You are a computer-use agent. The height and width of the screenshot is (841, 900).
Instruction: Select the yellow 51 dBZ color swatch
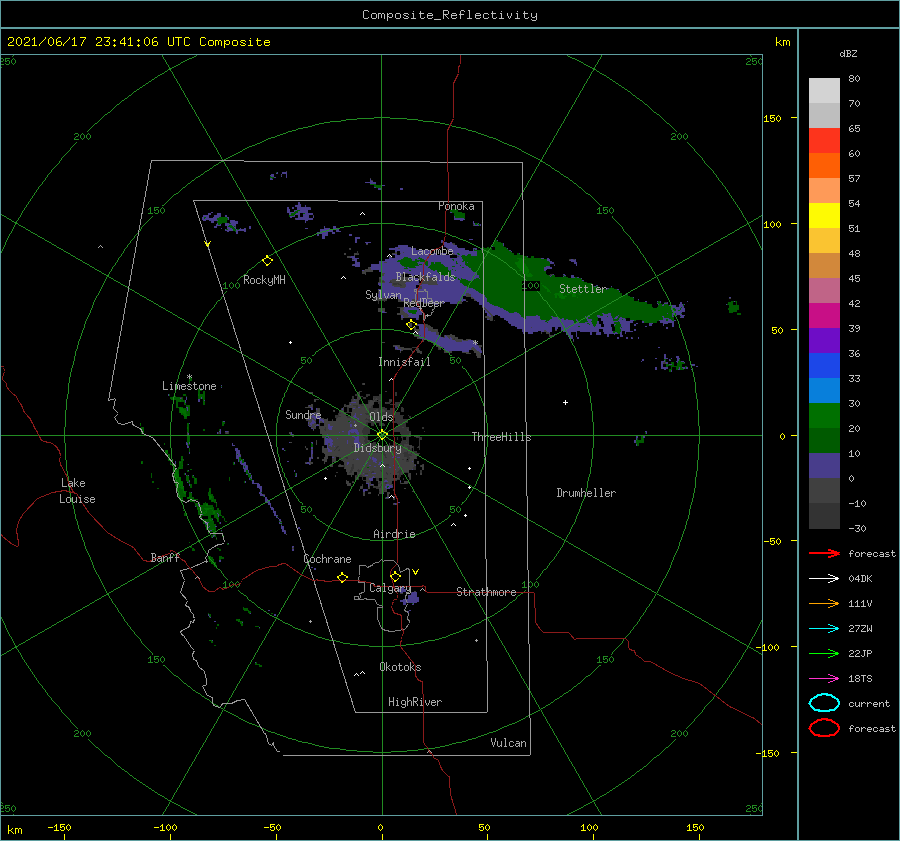tap(824, 215)
